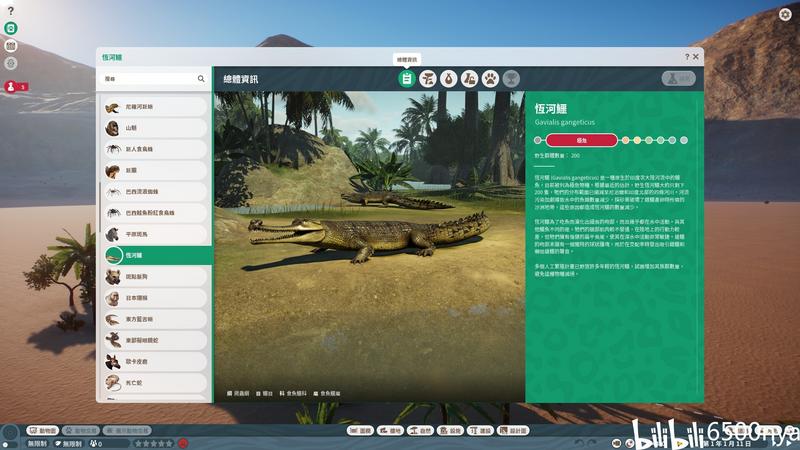Select the 山魈 mandrill entry
The image size is (800, 450).
[x=155, y=128]
